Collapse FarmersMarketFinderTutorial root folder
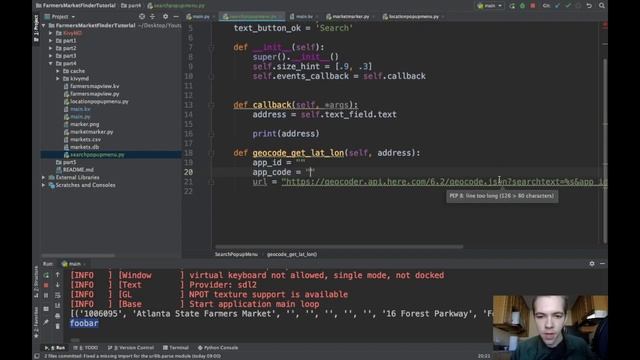The height and width of the screenshot is (360, 640). coord(44,25)
